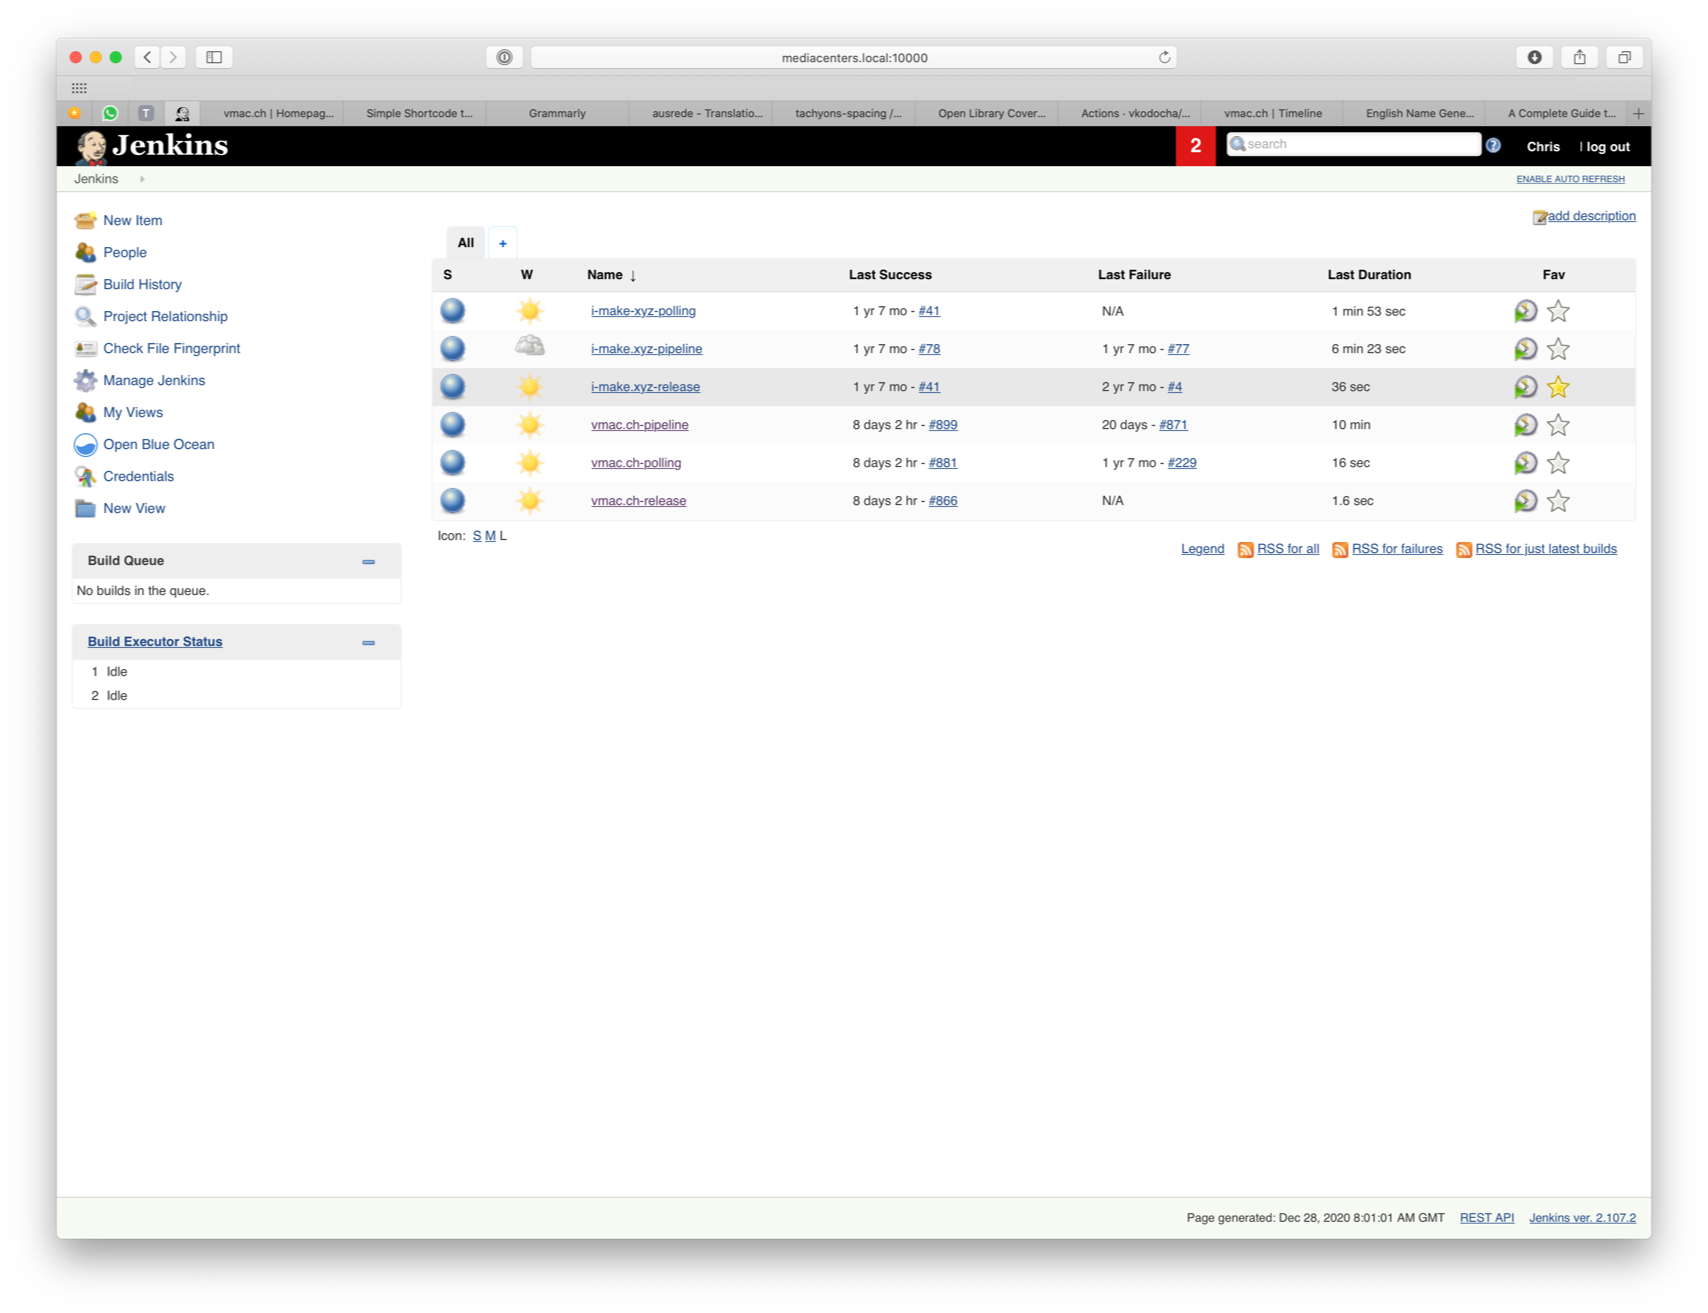The height and width of the screenshot is (1313, 1708).
Task: Click the Build History icon in the sidebar
Action: (x=85, y=284)
